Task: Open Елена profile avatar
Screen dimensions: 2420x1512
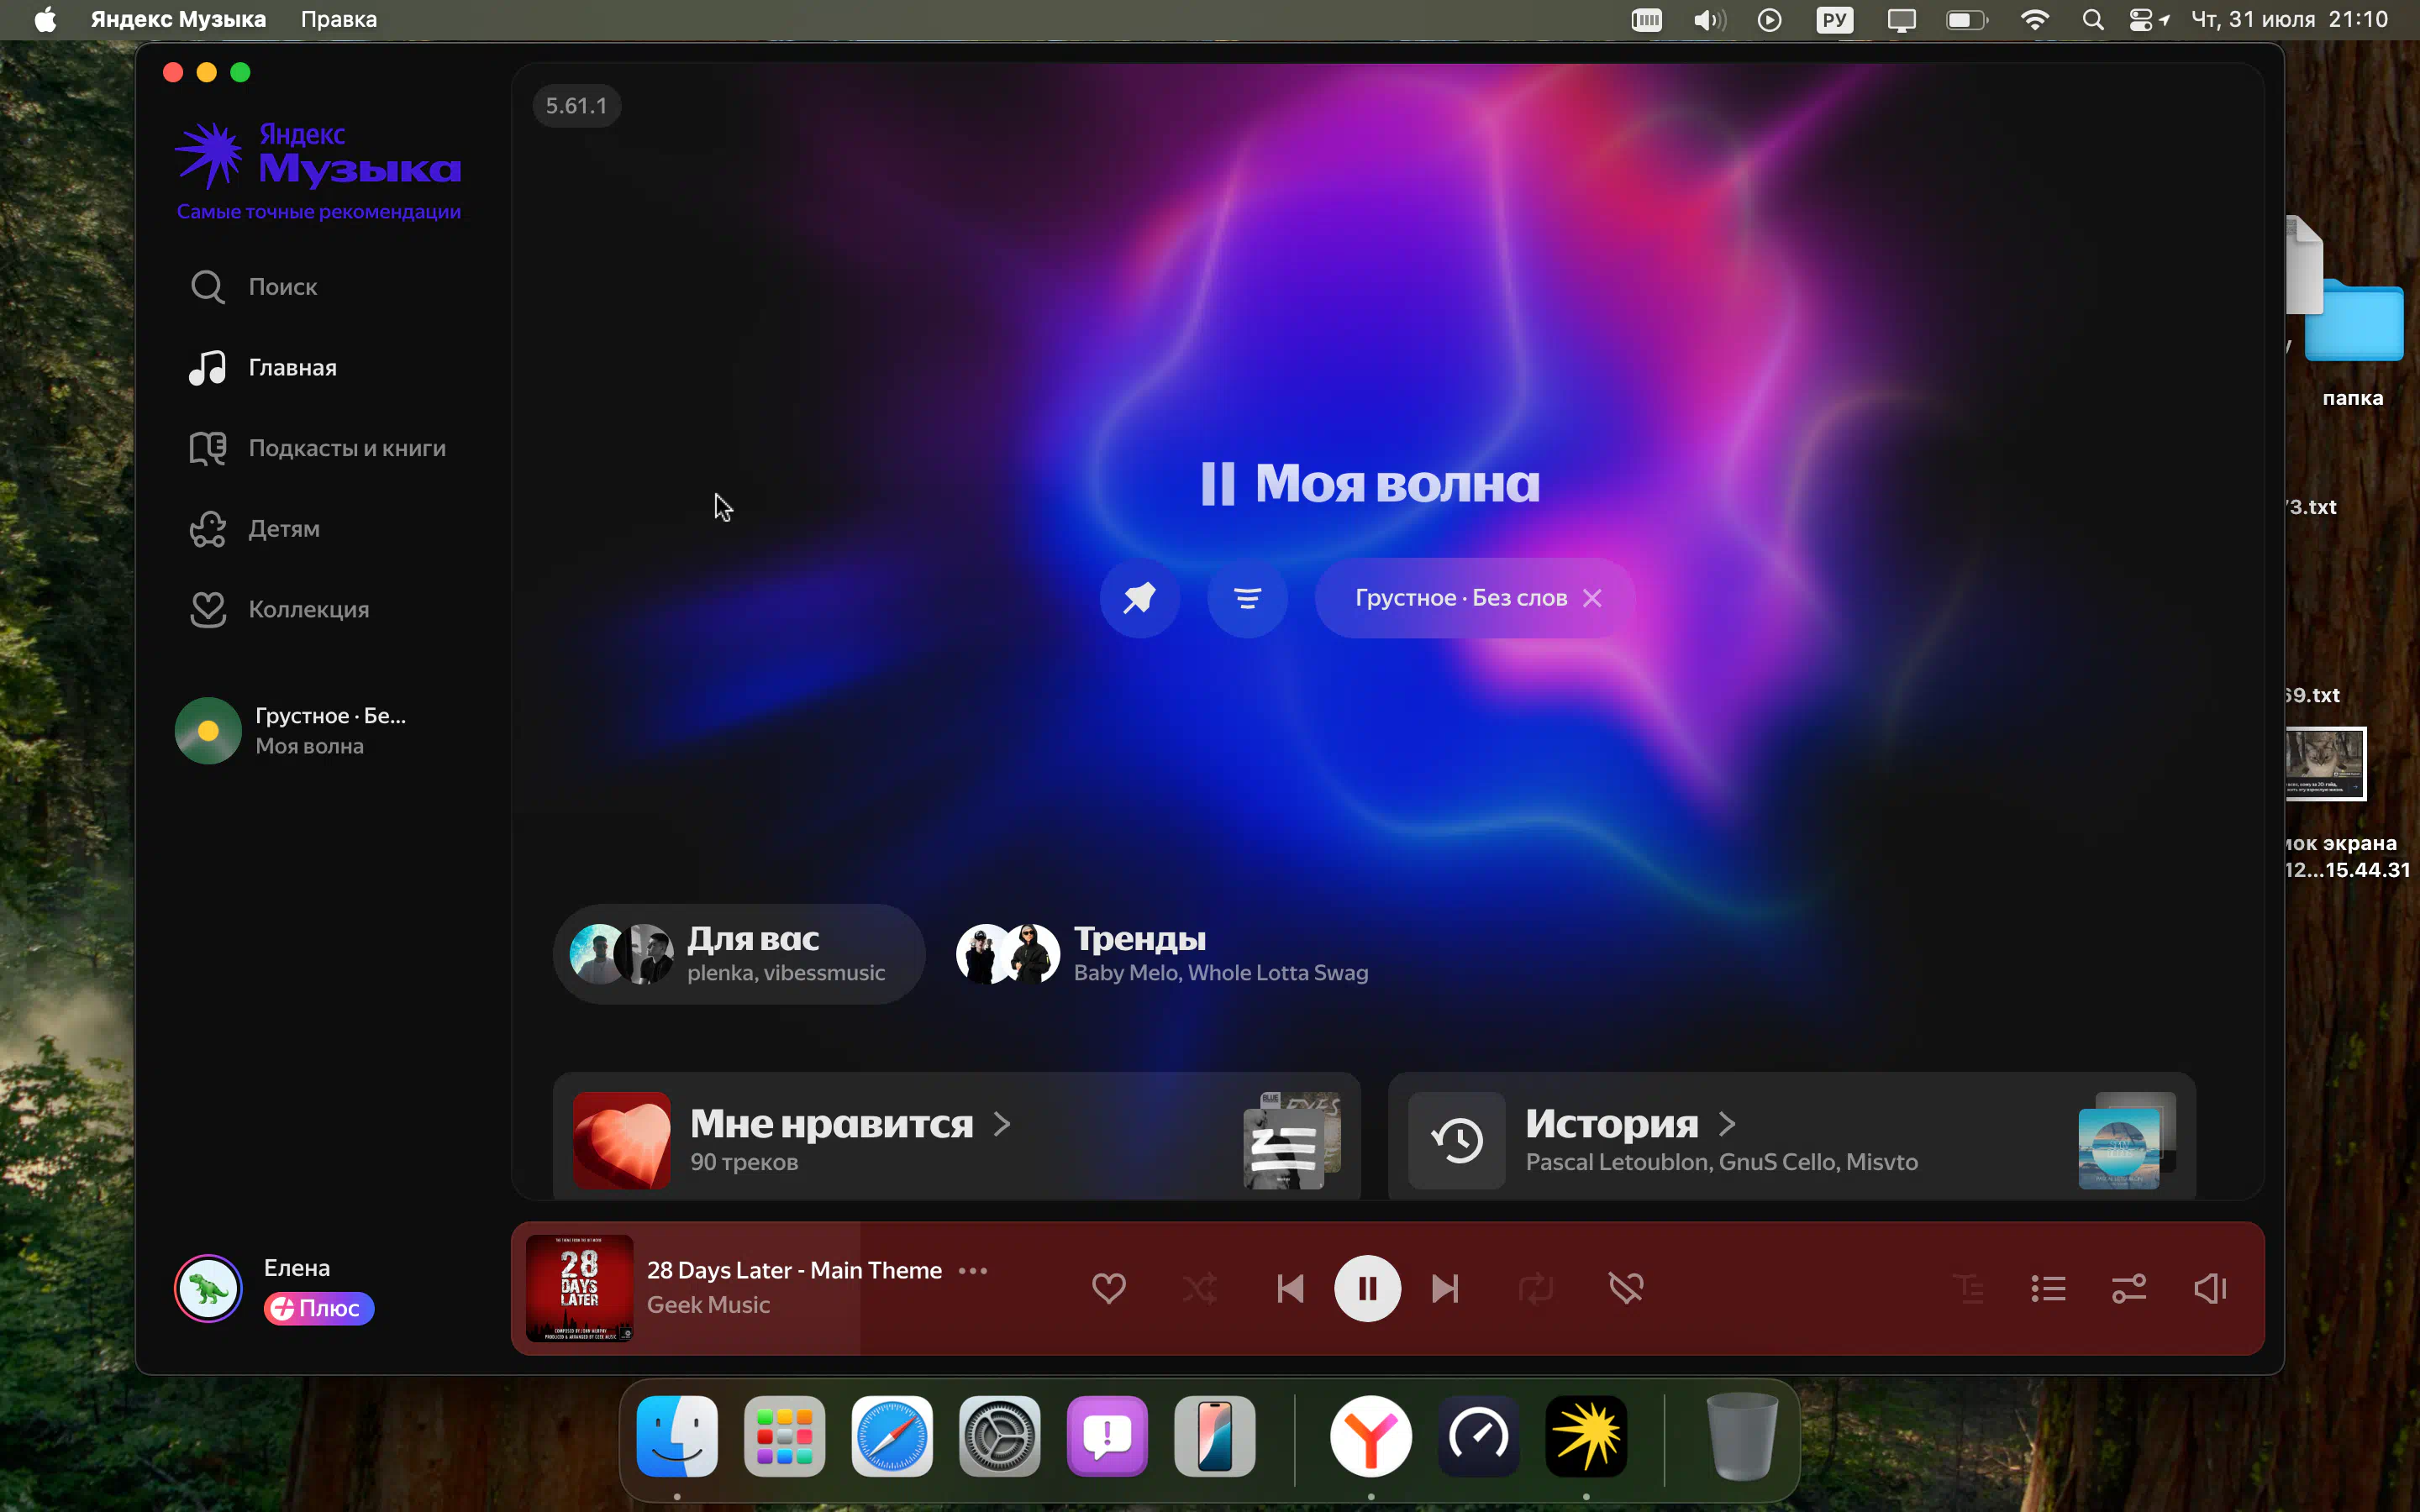Action: 208,1288
